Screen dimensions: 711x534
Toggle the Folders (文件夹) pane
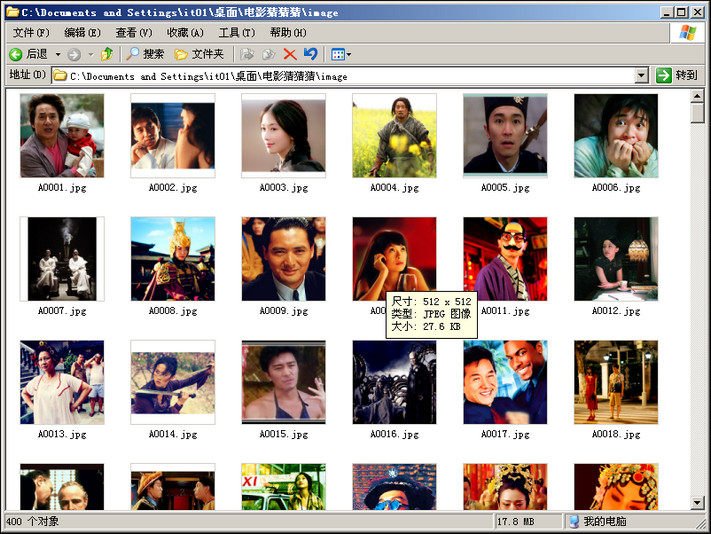pos(200,54)
